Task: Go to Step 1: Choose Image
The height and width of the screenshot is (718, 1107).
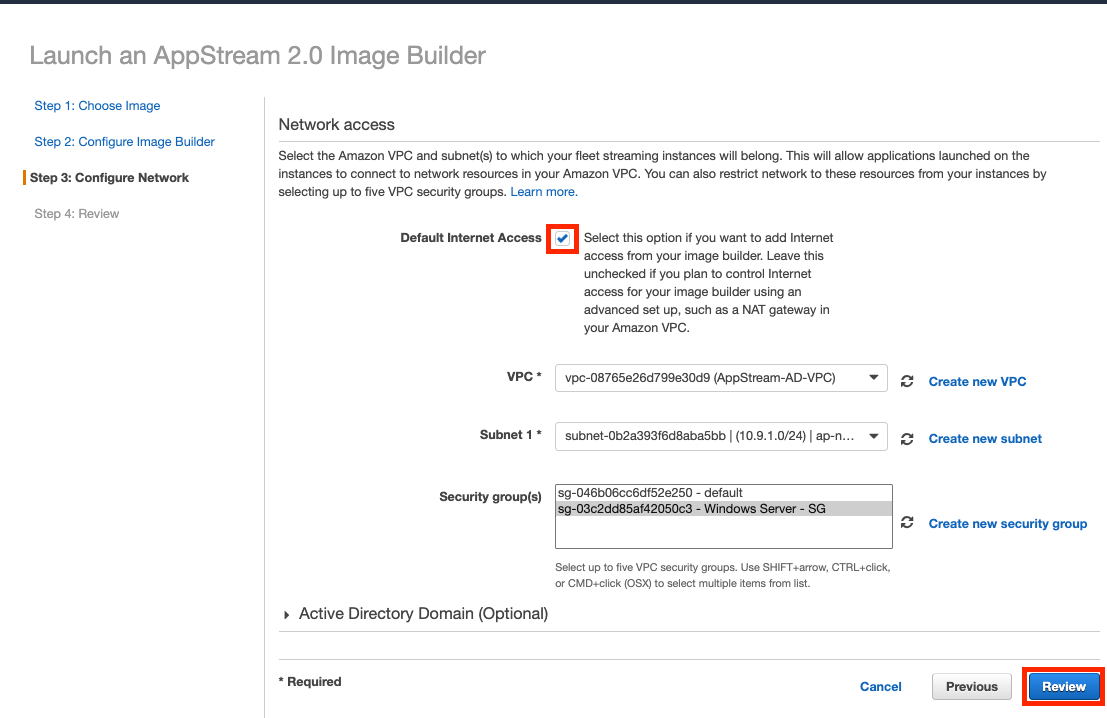Action: pos(97,106)
